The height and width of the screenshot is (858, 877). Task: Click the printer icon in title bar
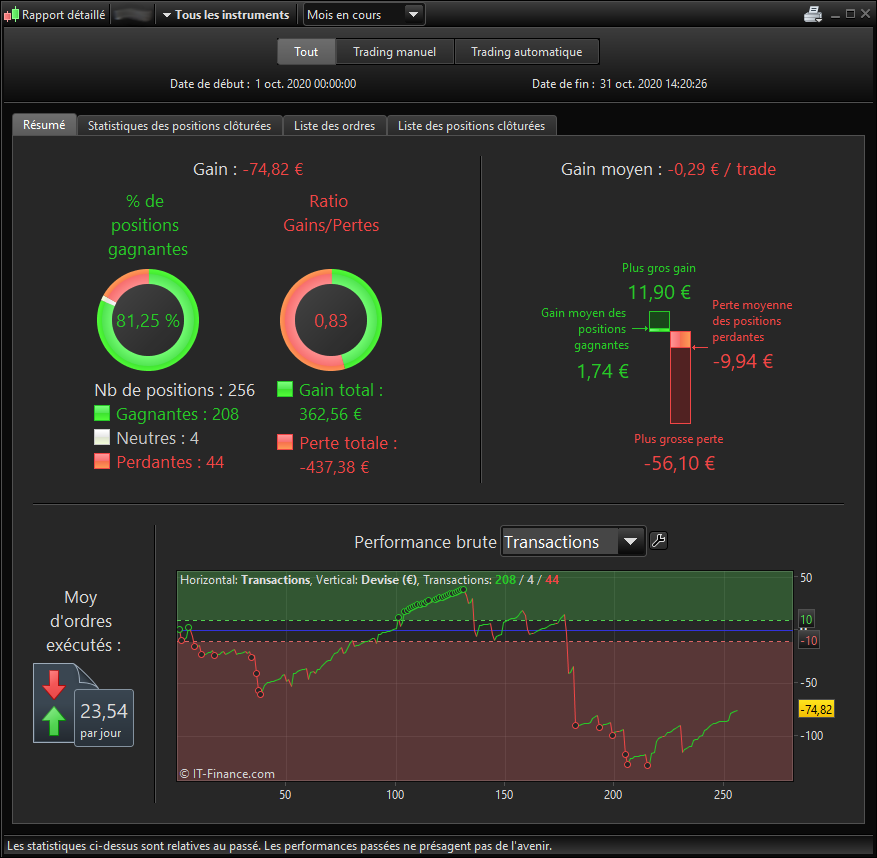click(812, 15)
